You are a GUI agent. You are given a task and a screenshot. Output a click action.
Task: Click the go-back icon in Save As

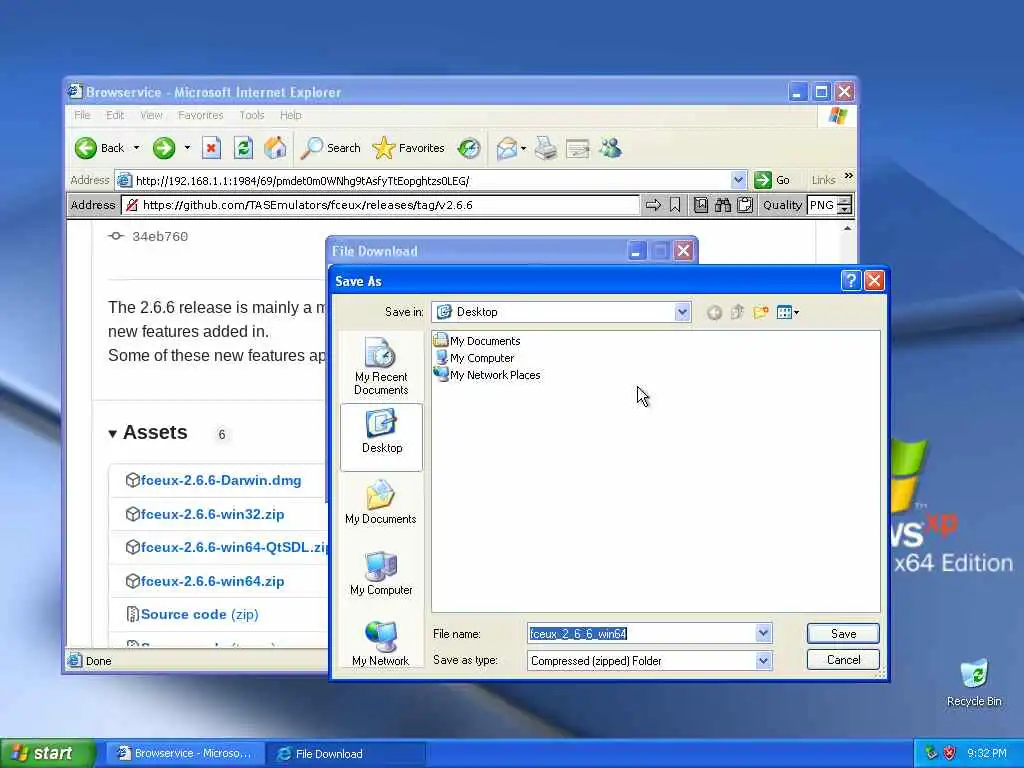pyautogui.click(x=714, y=313)
